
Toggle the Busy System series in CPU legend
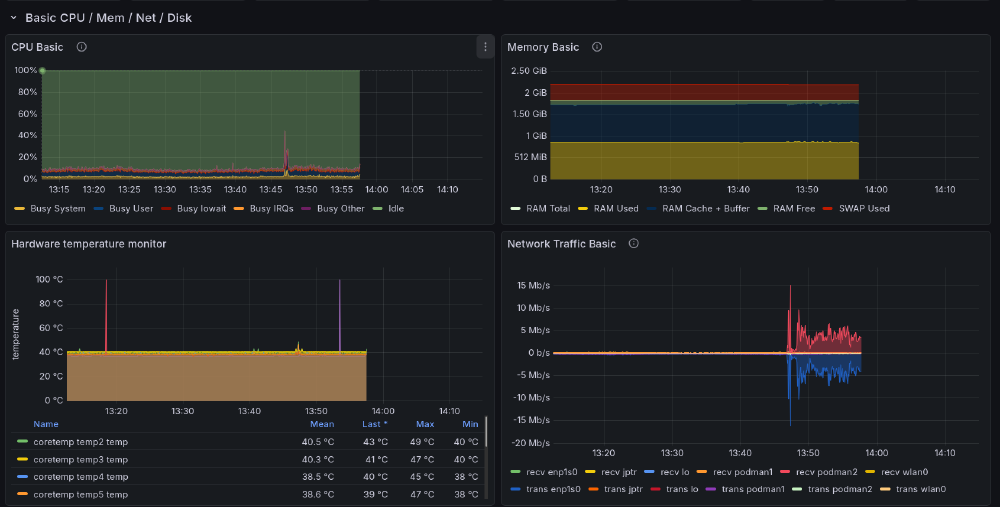click(56, 209)
